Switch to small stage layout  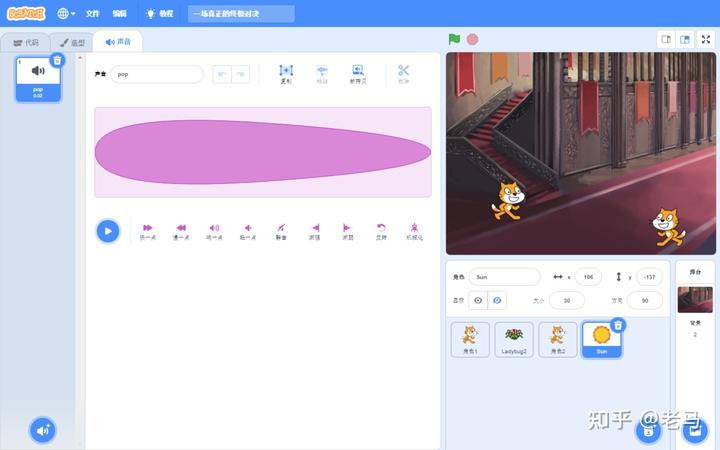pos(666,39)
